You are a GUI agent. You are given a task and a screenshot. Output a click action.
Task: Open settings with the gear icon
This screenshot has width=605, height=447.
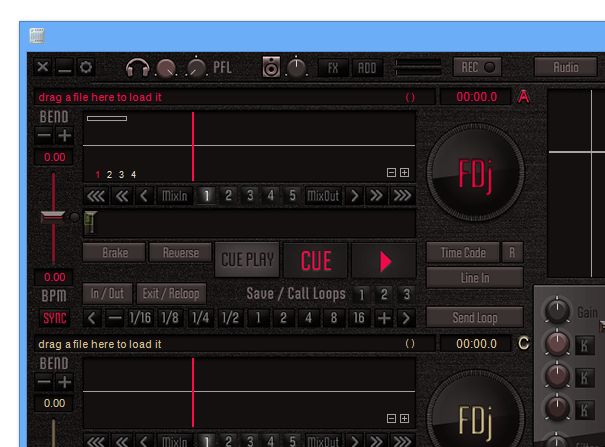[x=86, y=67]
